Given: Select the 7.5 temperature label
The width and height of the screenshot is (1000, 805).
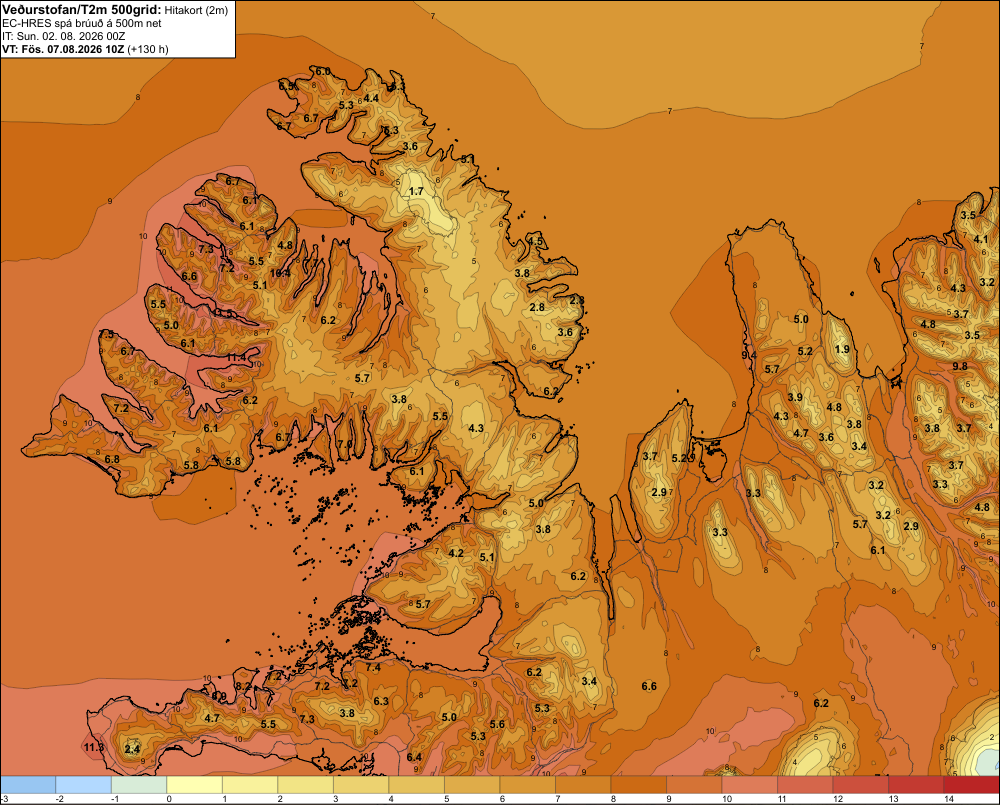Looking at the screenshot, I should 107,334.
